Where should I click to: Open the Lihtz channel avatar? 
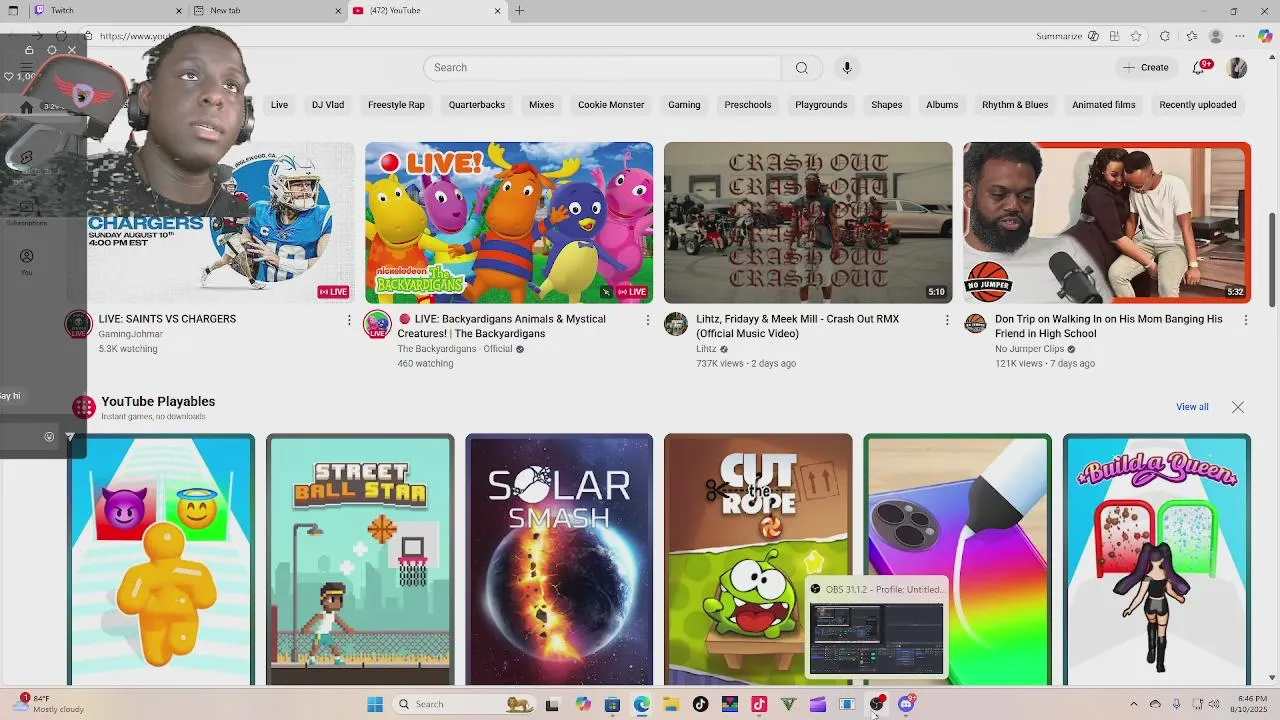click(x=676, y=325)
